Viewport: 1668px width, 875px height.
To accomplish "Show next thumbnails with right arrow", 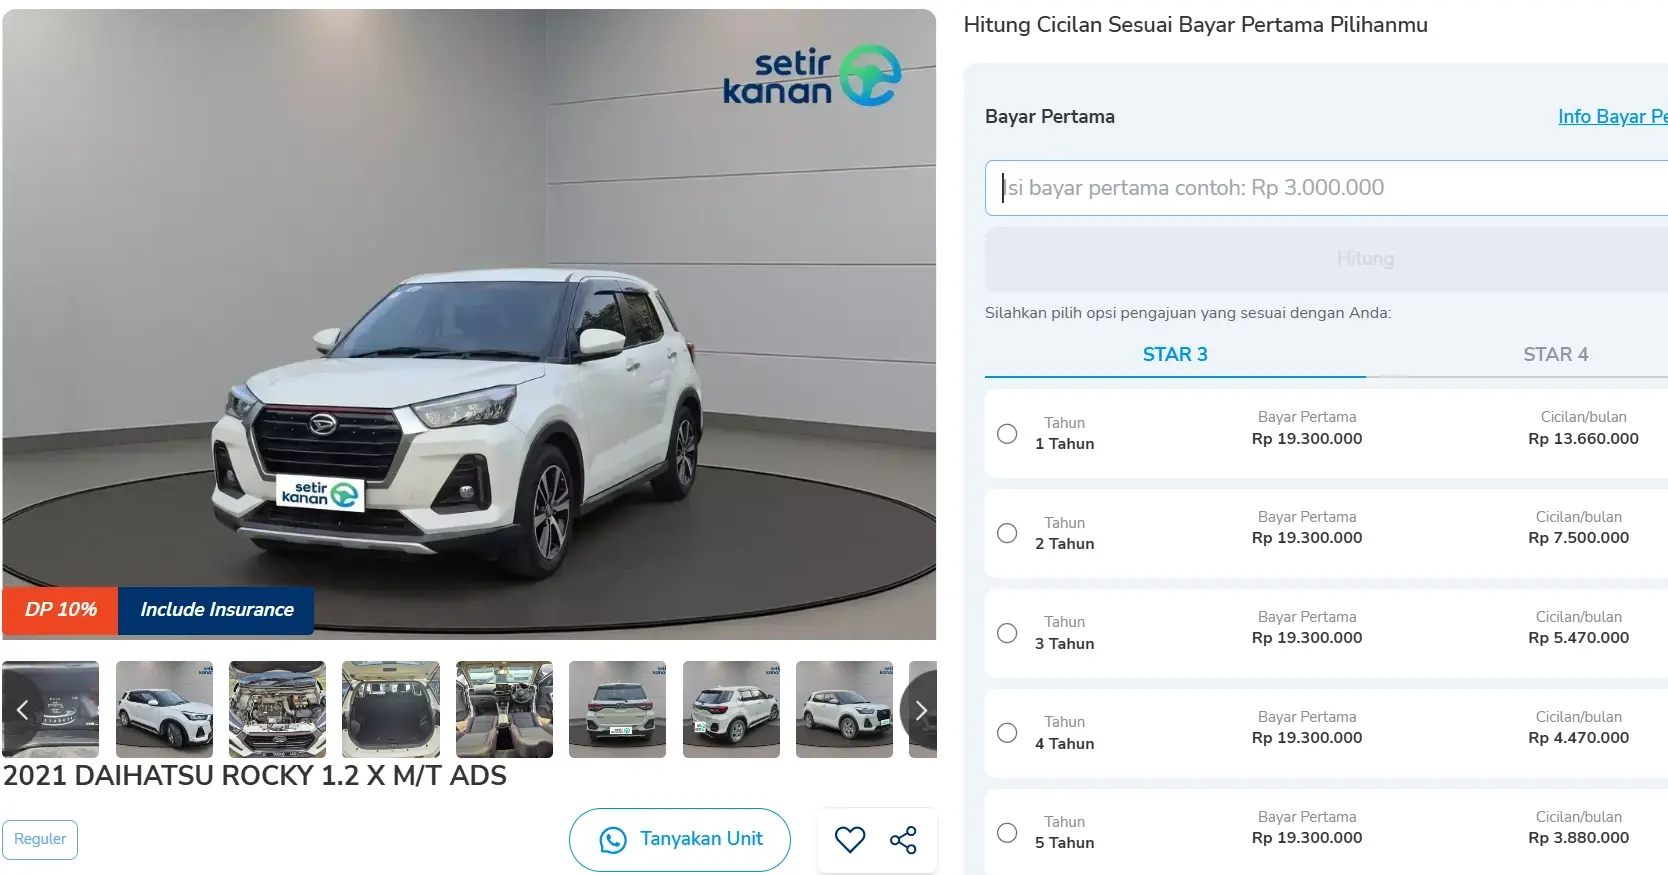I will click(x=920, y=710).
